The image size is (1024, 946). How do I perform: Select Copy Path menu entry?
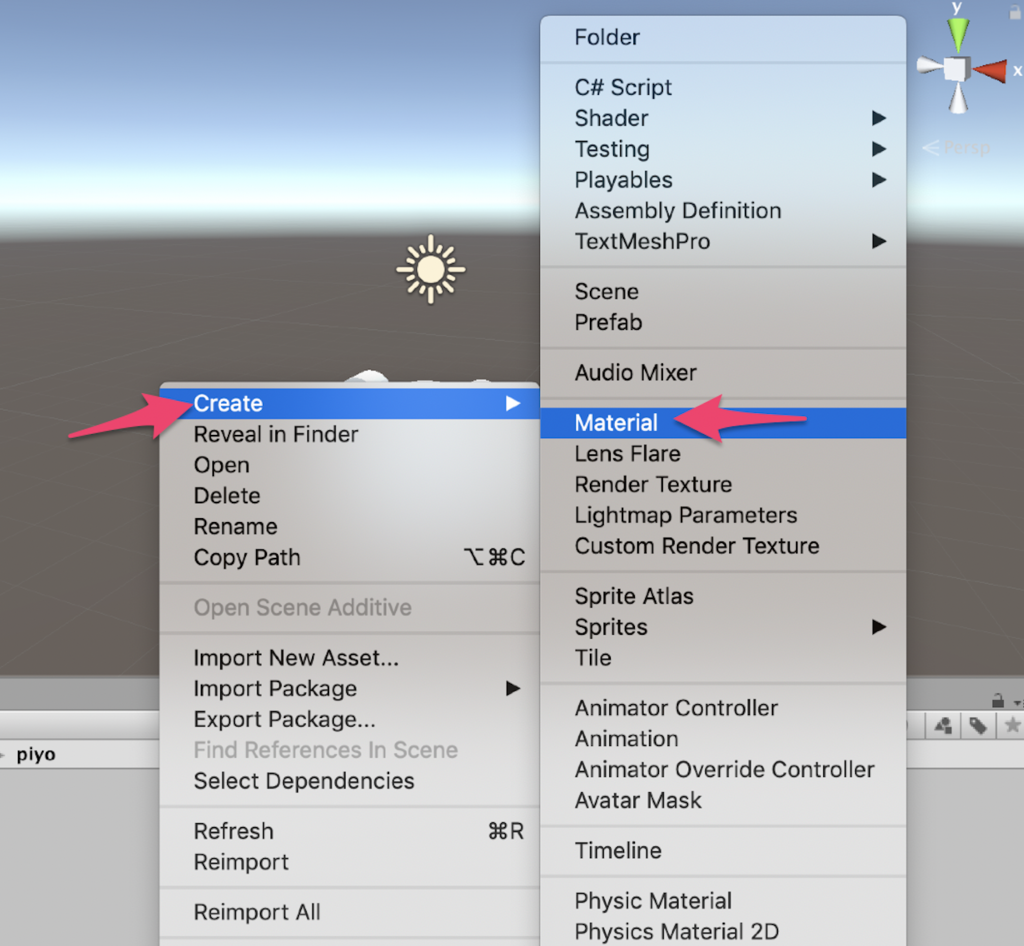pos(349,558)
